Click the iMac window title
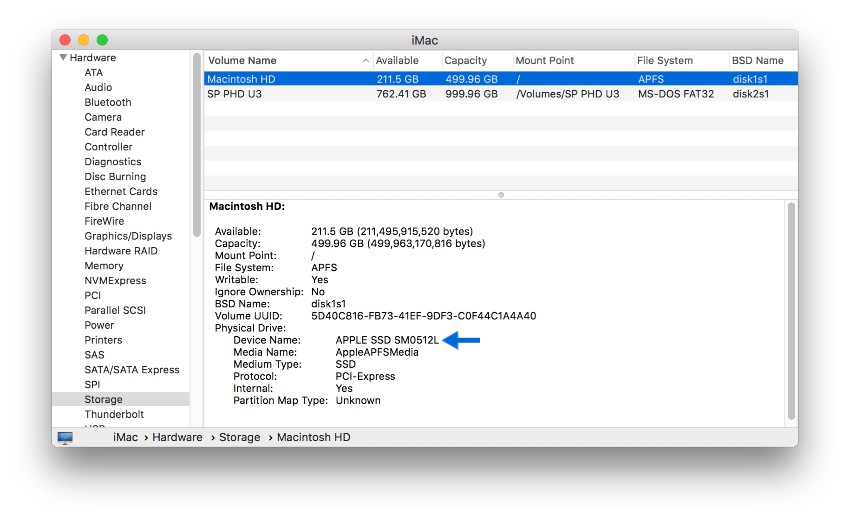Screen dimensions: 850x521 click(x=424, y=41)
